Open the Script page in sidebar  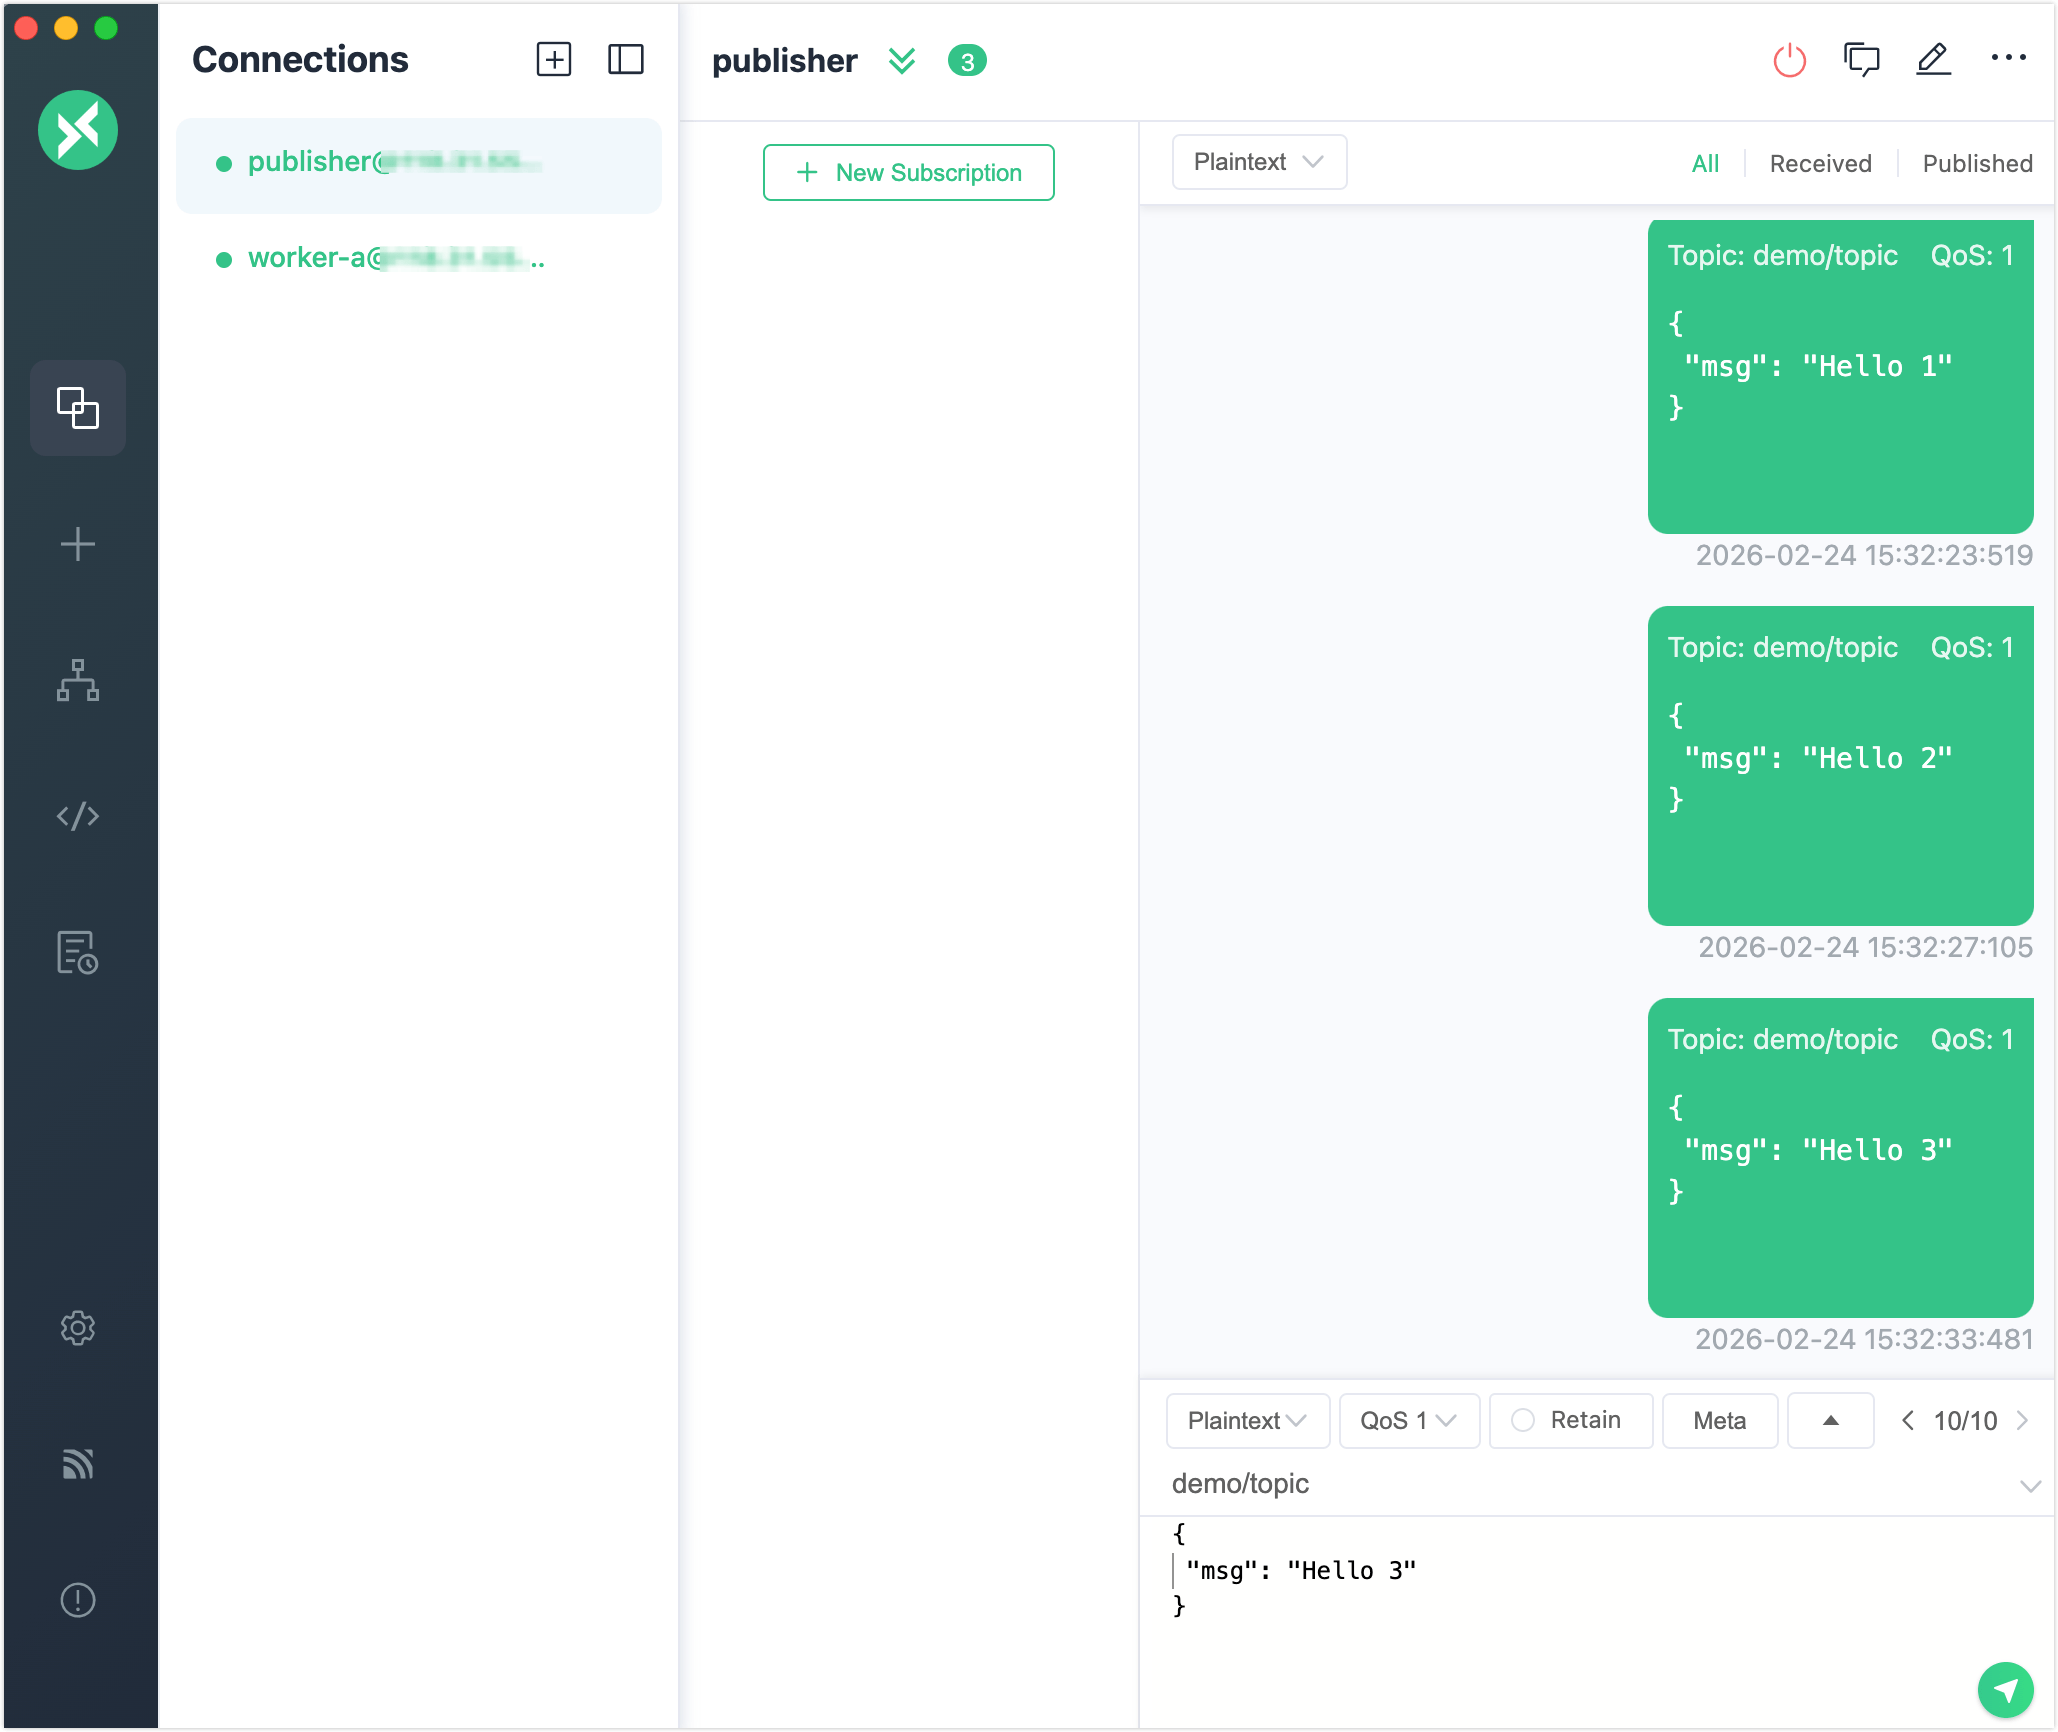78,816
